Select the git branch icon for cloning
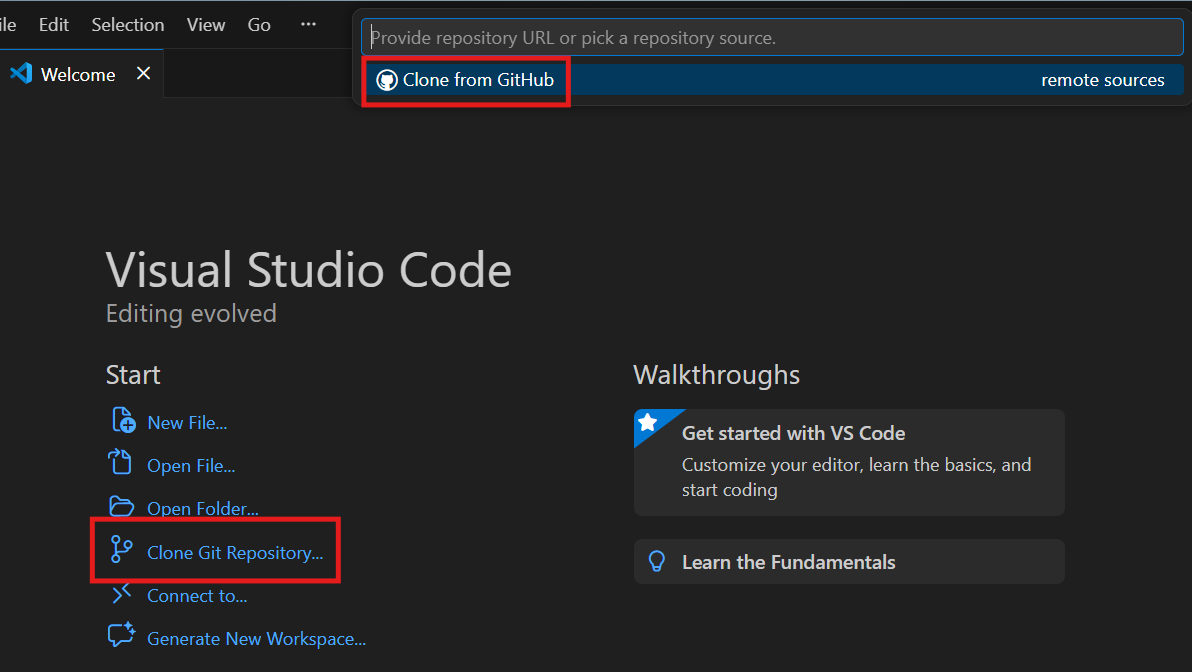1192x672 pixels. [x=120, y=550]
